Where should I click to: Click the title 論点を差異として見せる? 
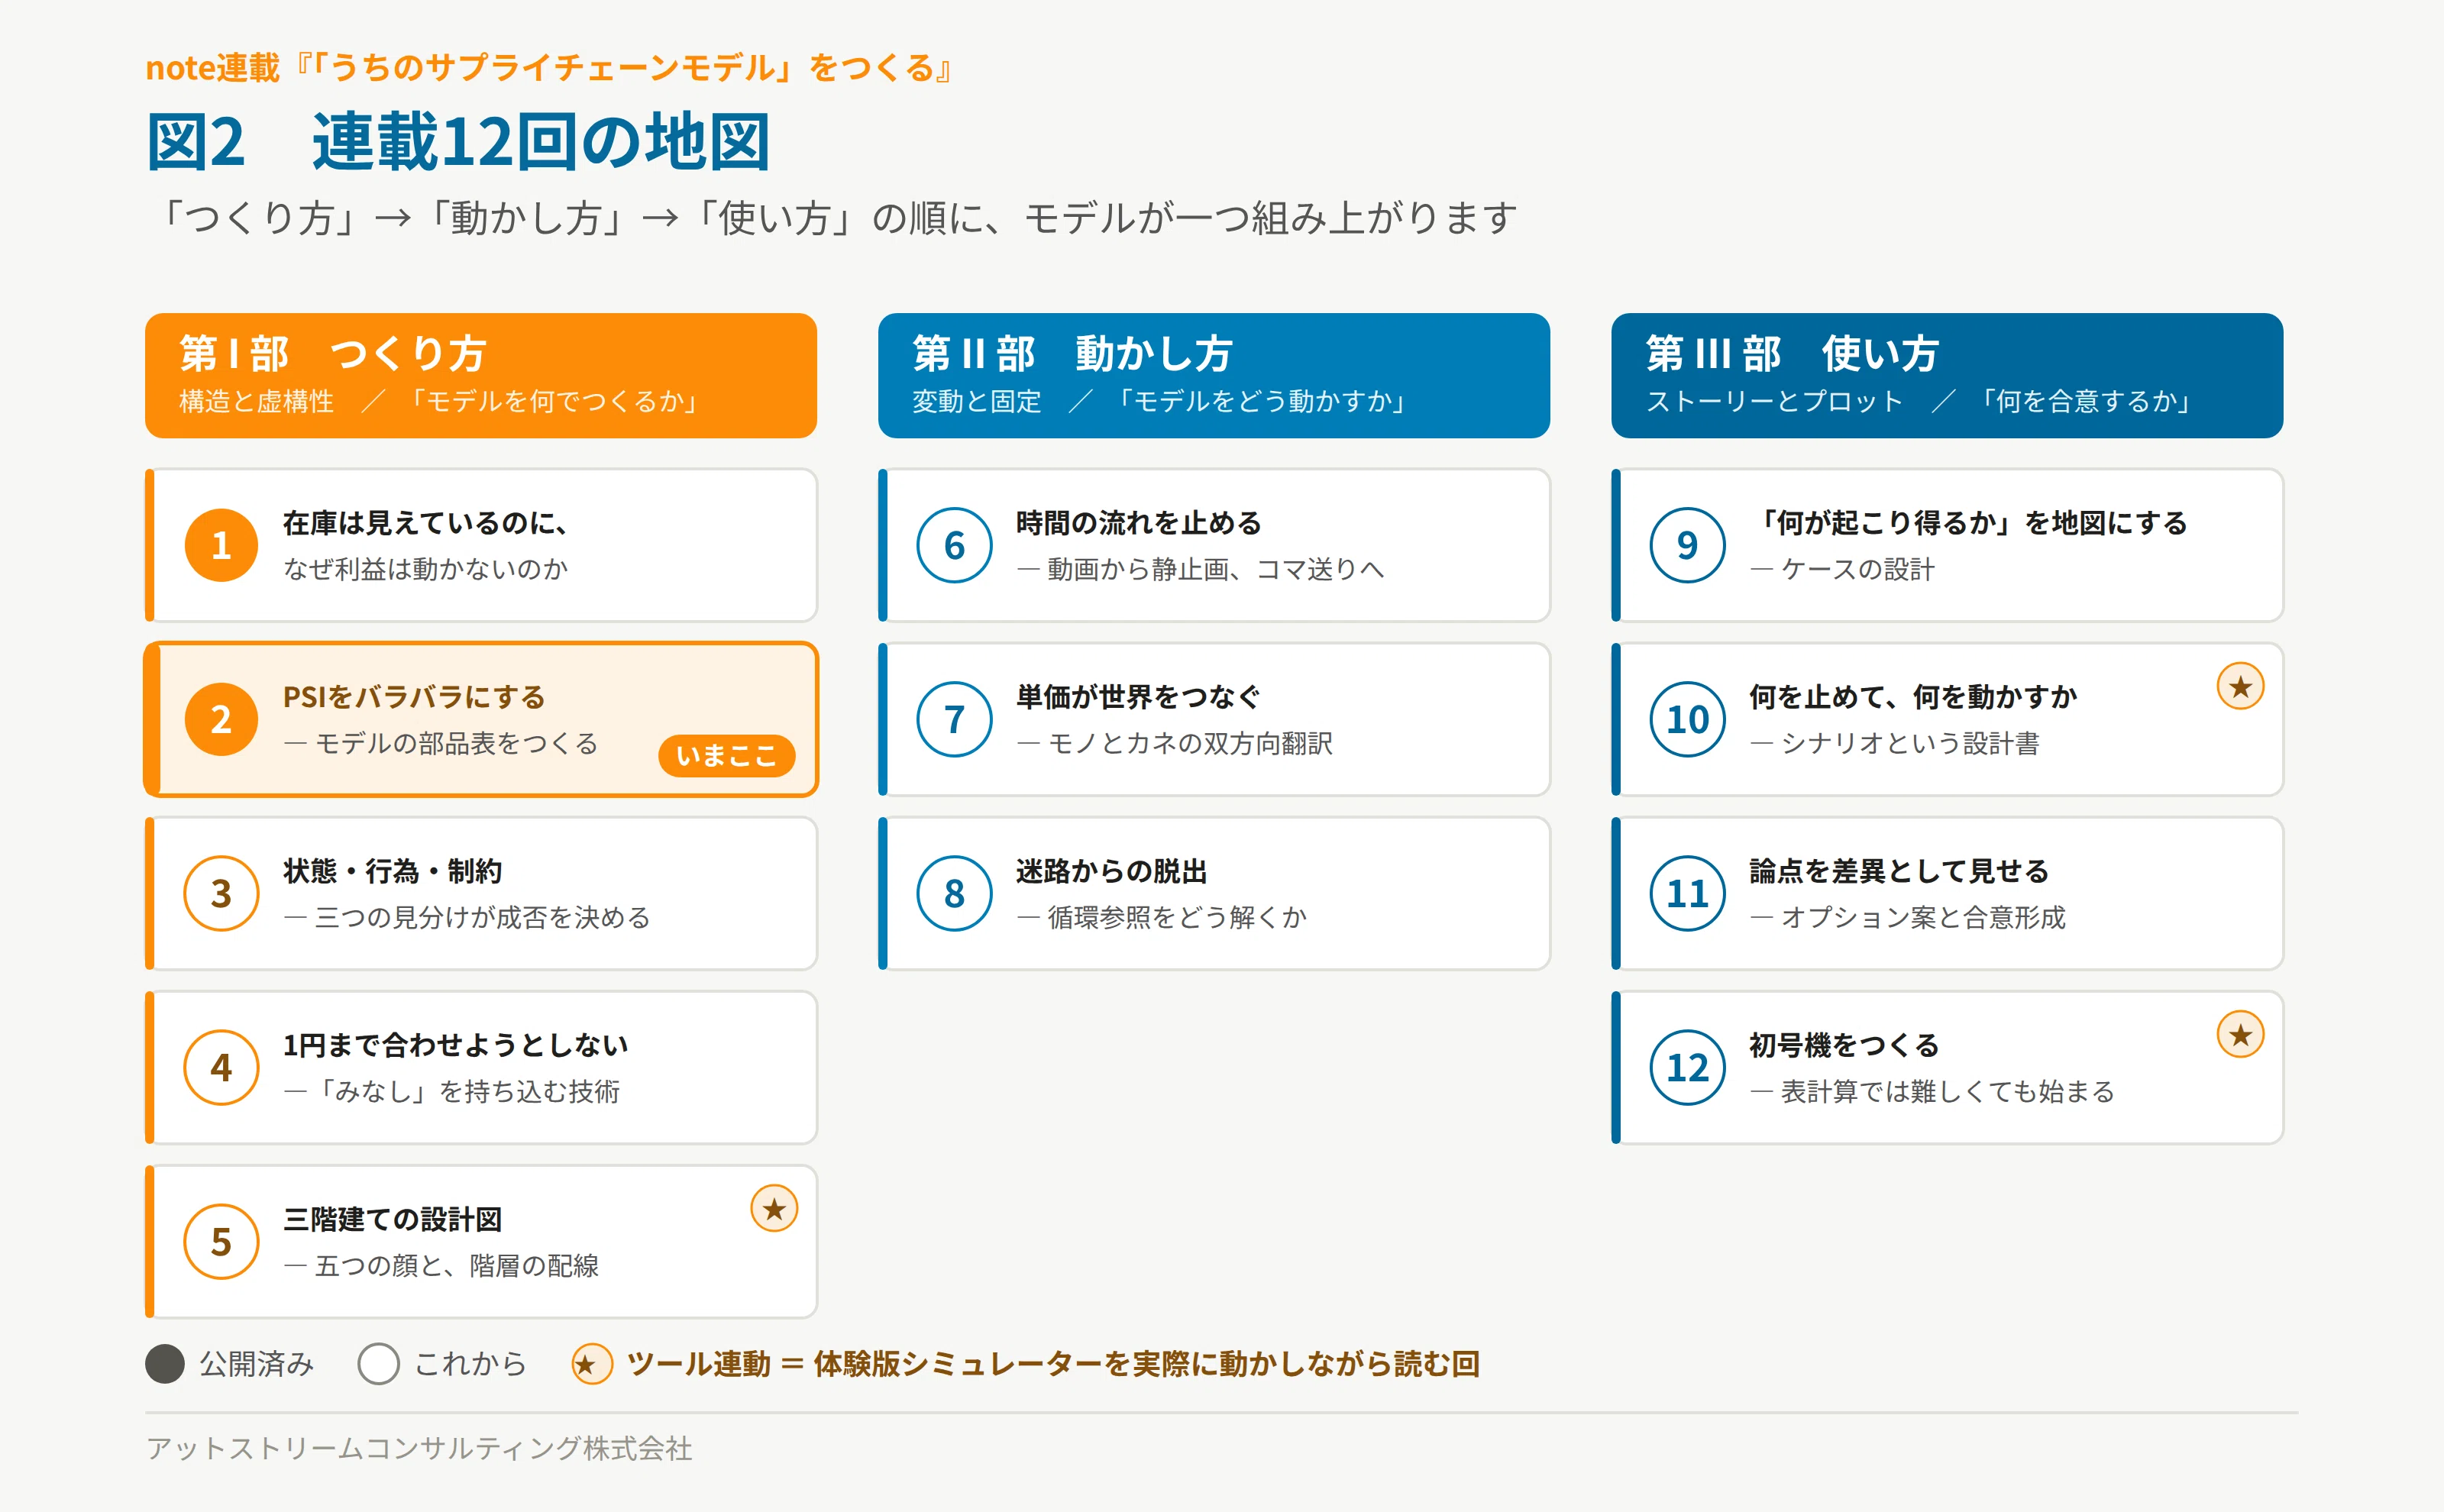(x=1899, y=871)
